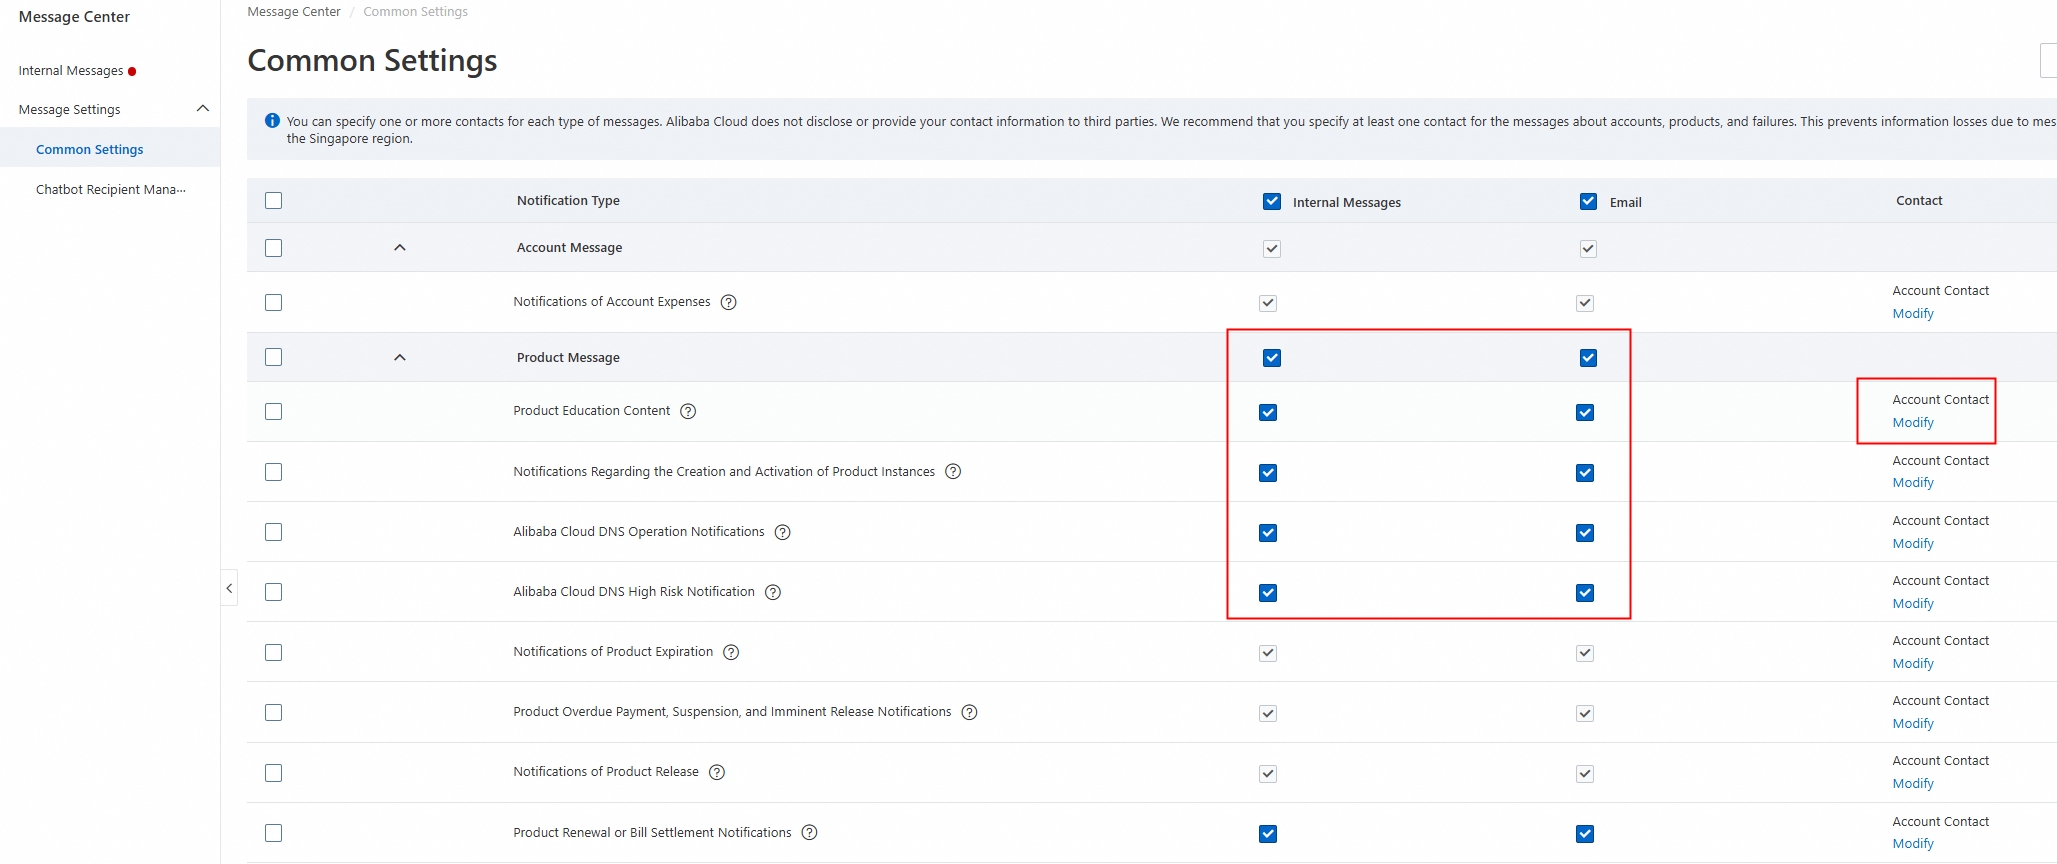Uncheck Internal Messages for Product Education Content
This screenshot has width=2057, height=864.
(x=1268, y=412)
